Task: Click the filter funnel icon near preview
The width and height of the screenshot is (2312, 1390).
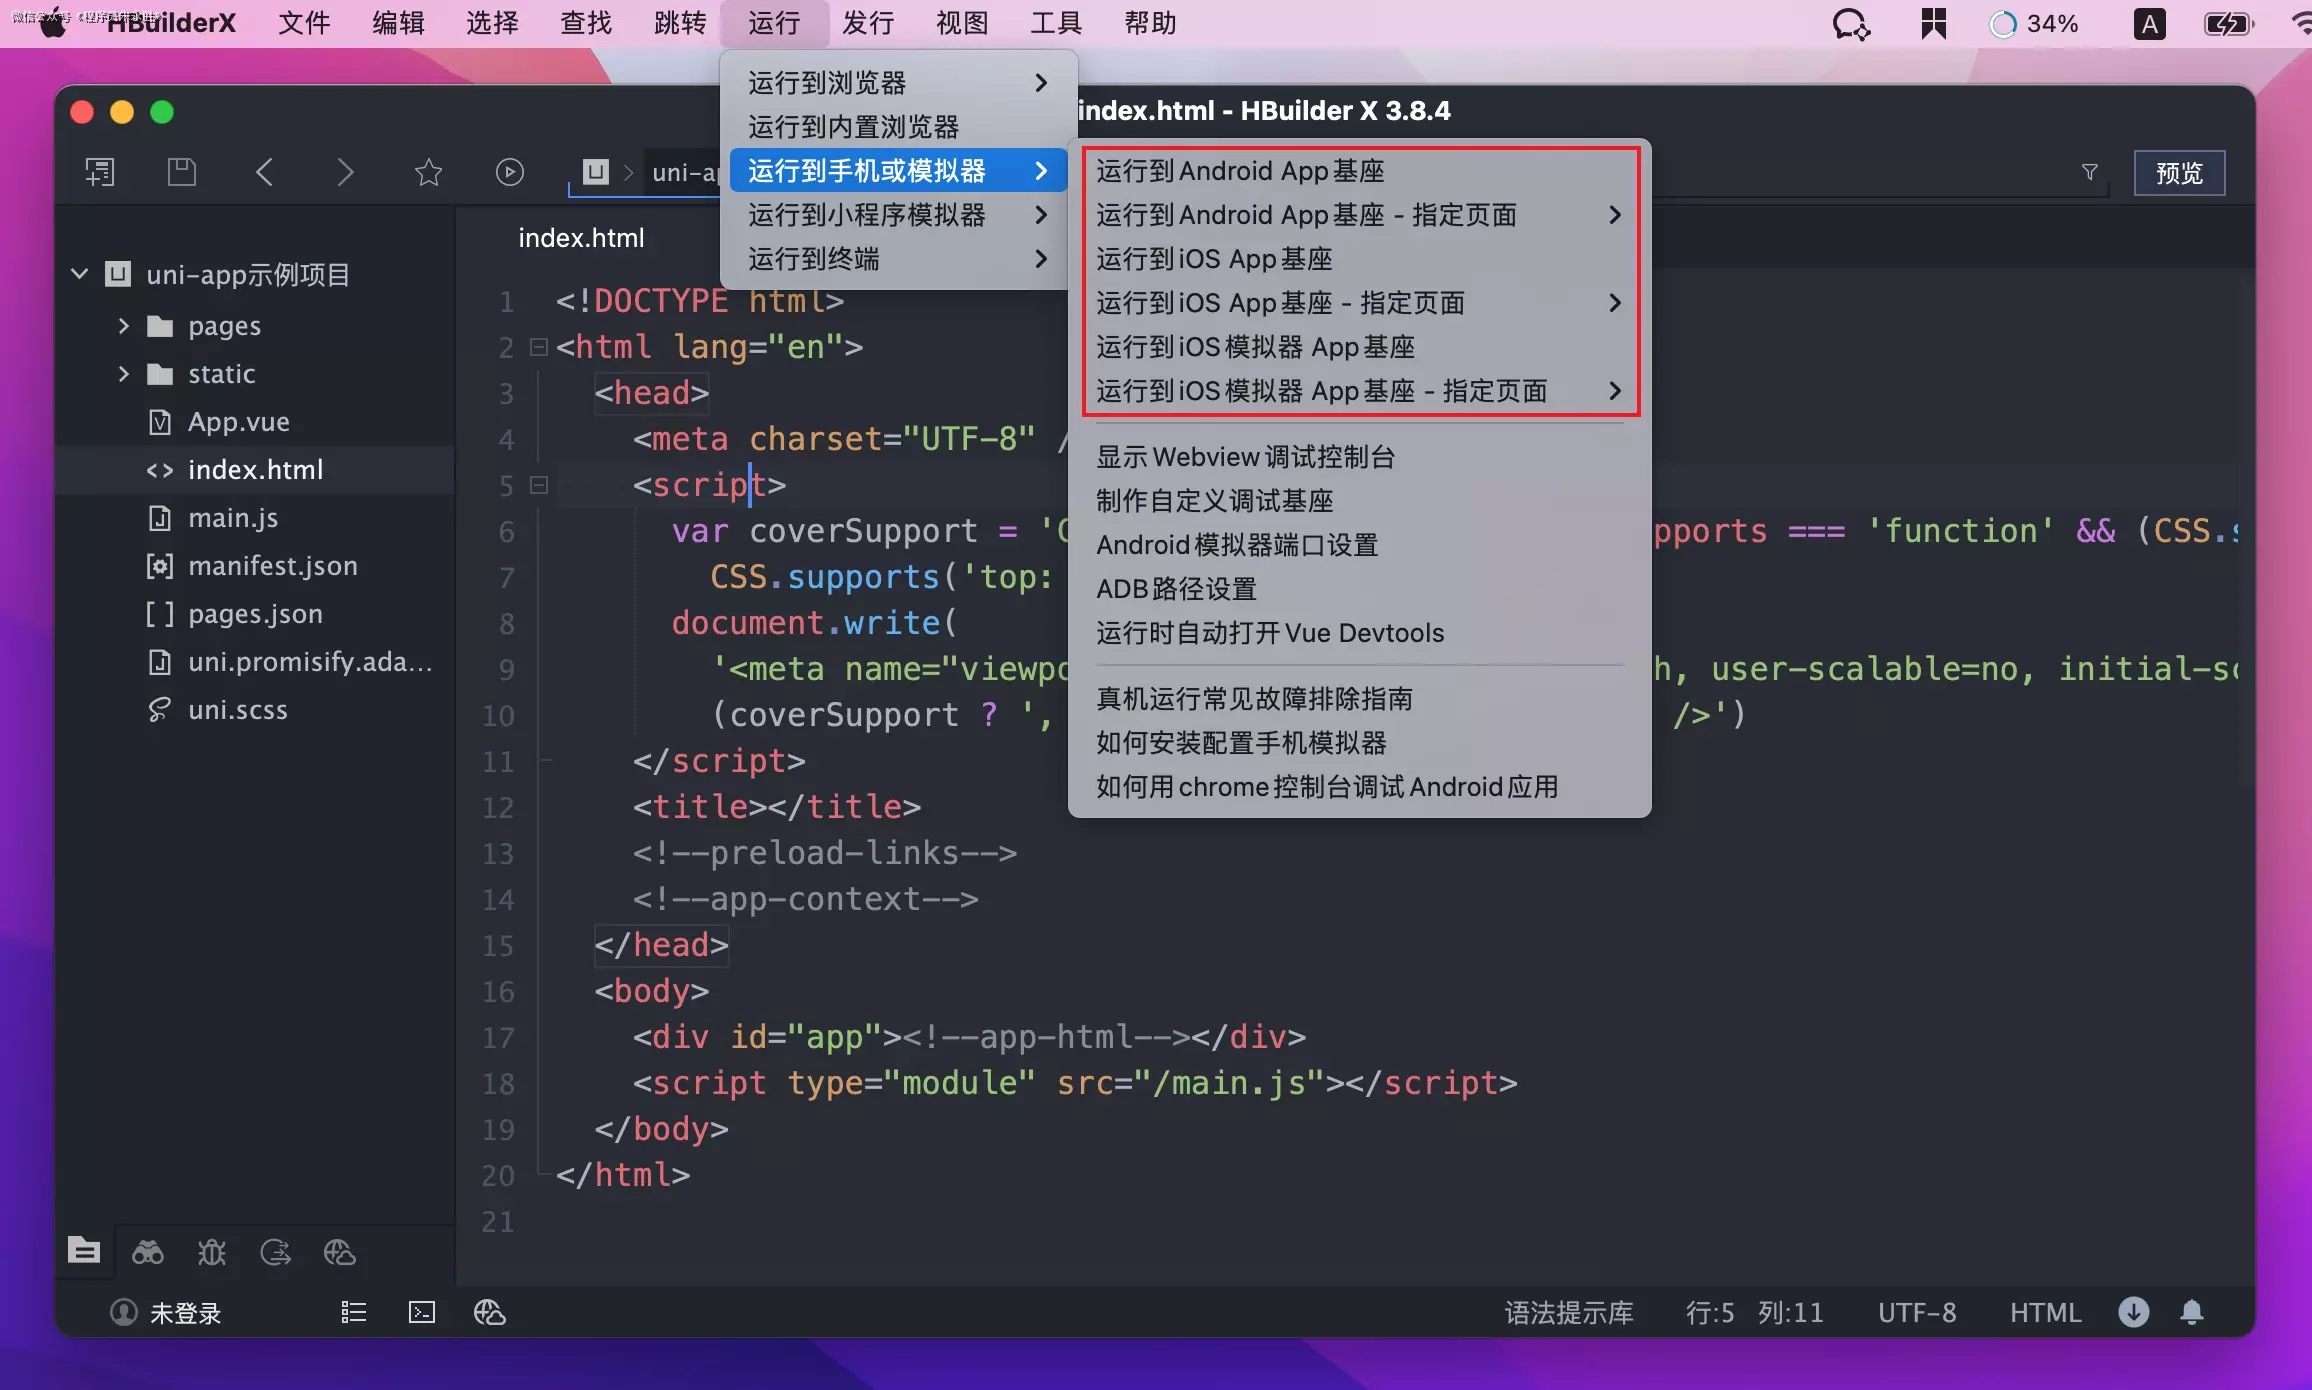Action: point(2089,172)
